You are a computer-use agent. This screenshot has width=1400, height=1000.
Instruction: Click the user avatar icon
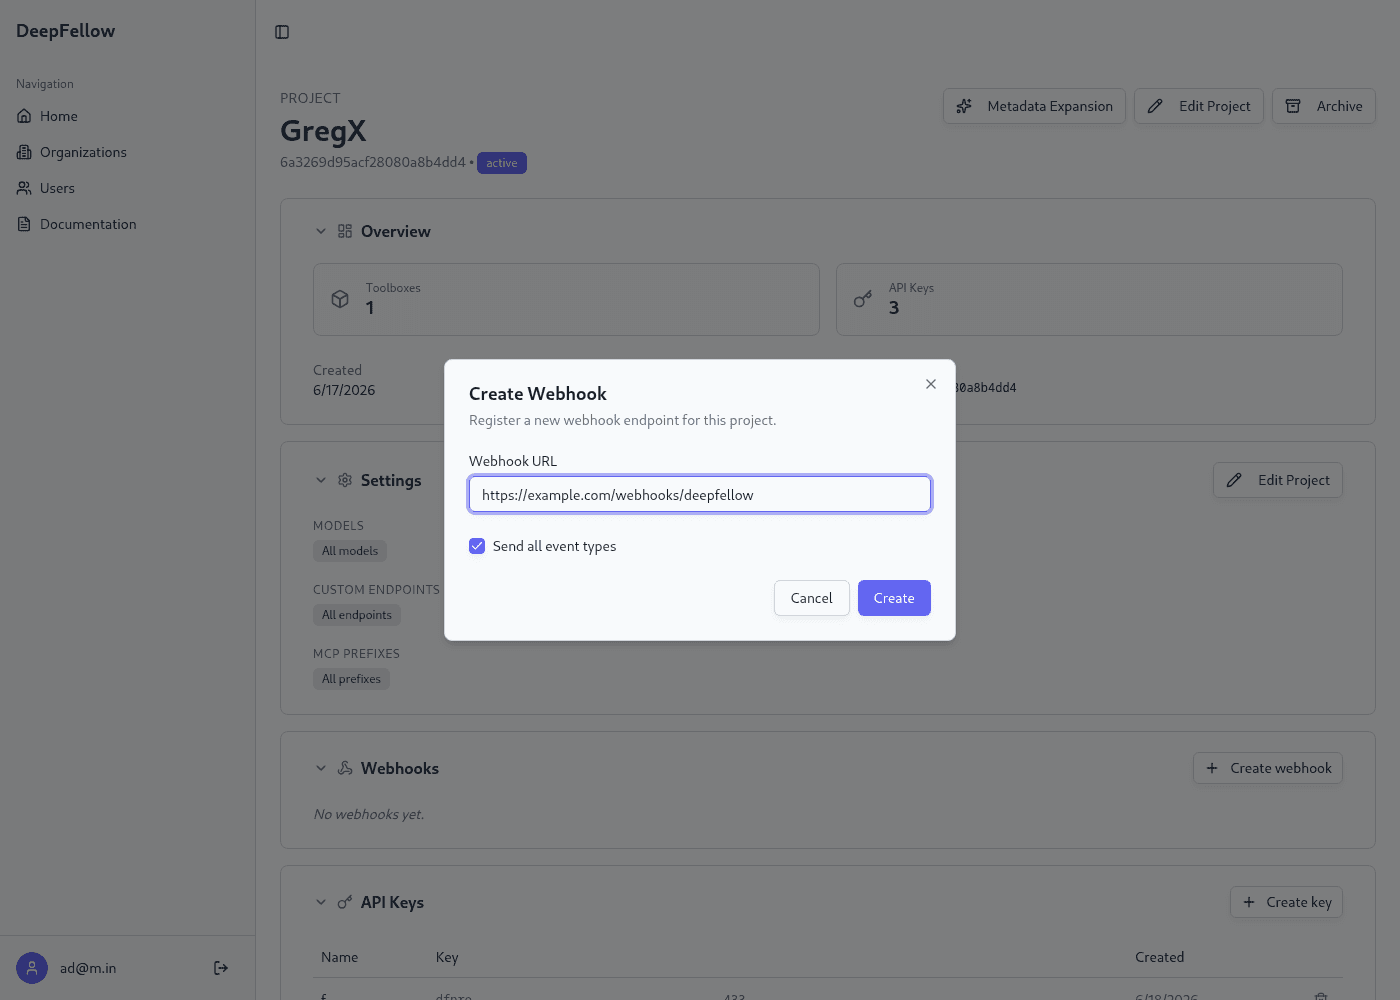pyautogui.click(x=32, y=968)
